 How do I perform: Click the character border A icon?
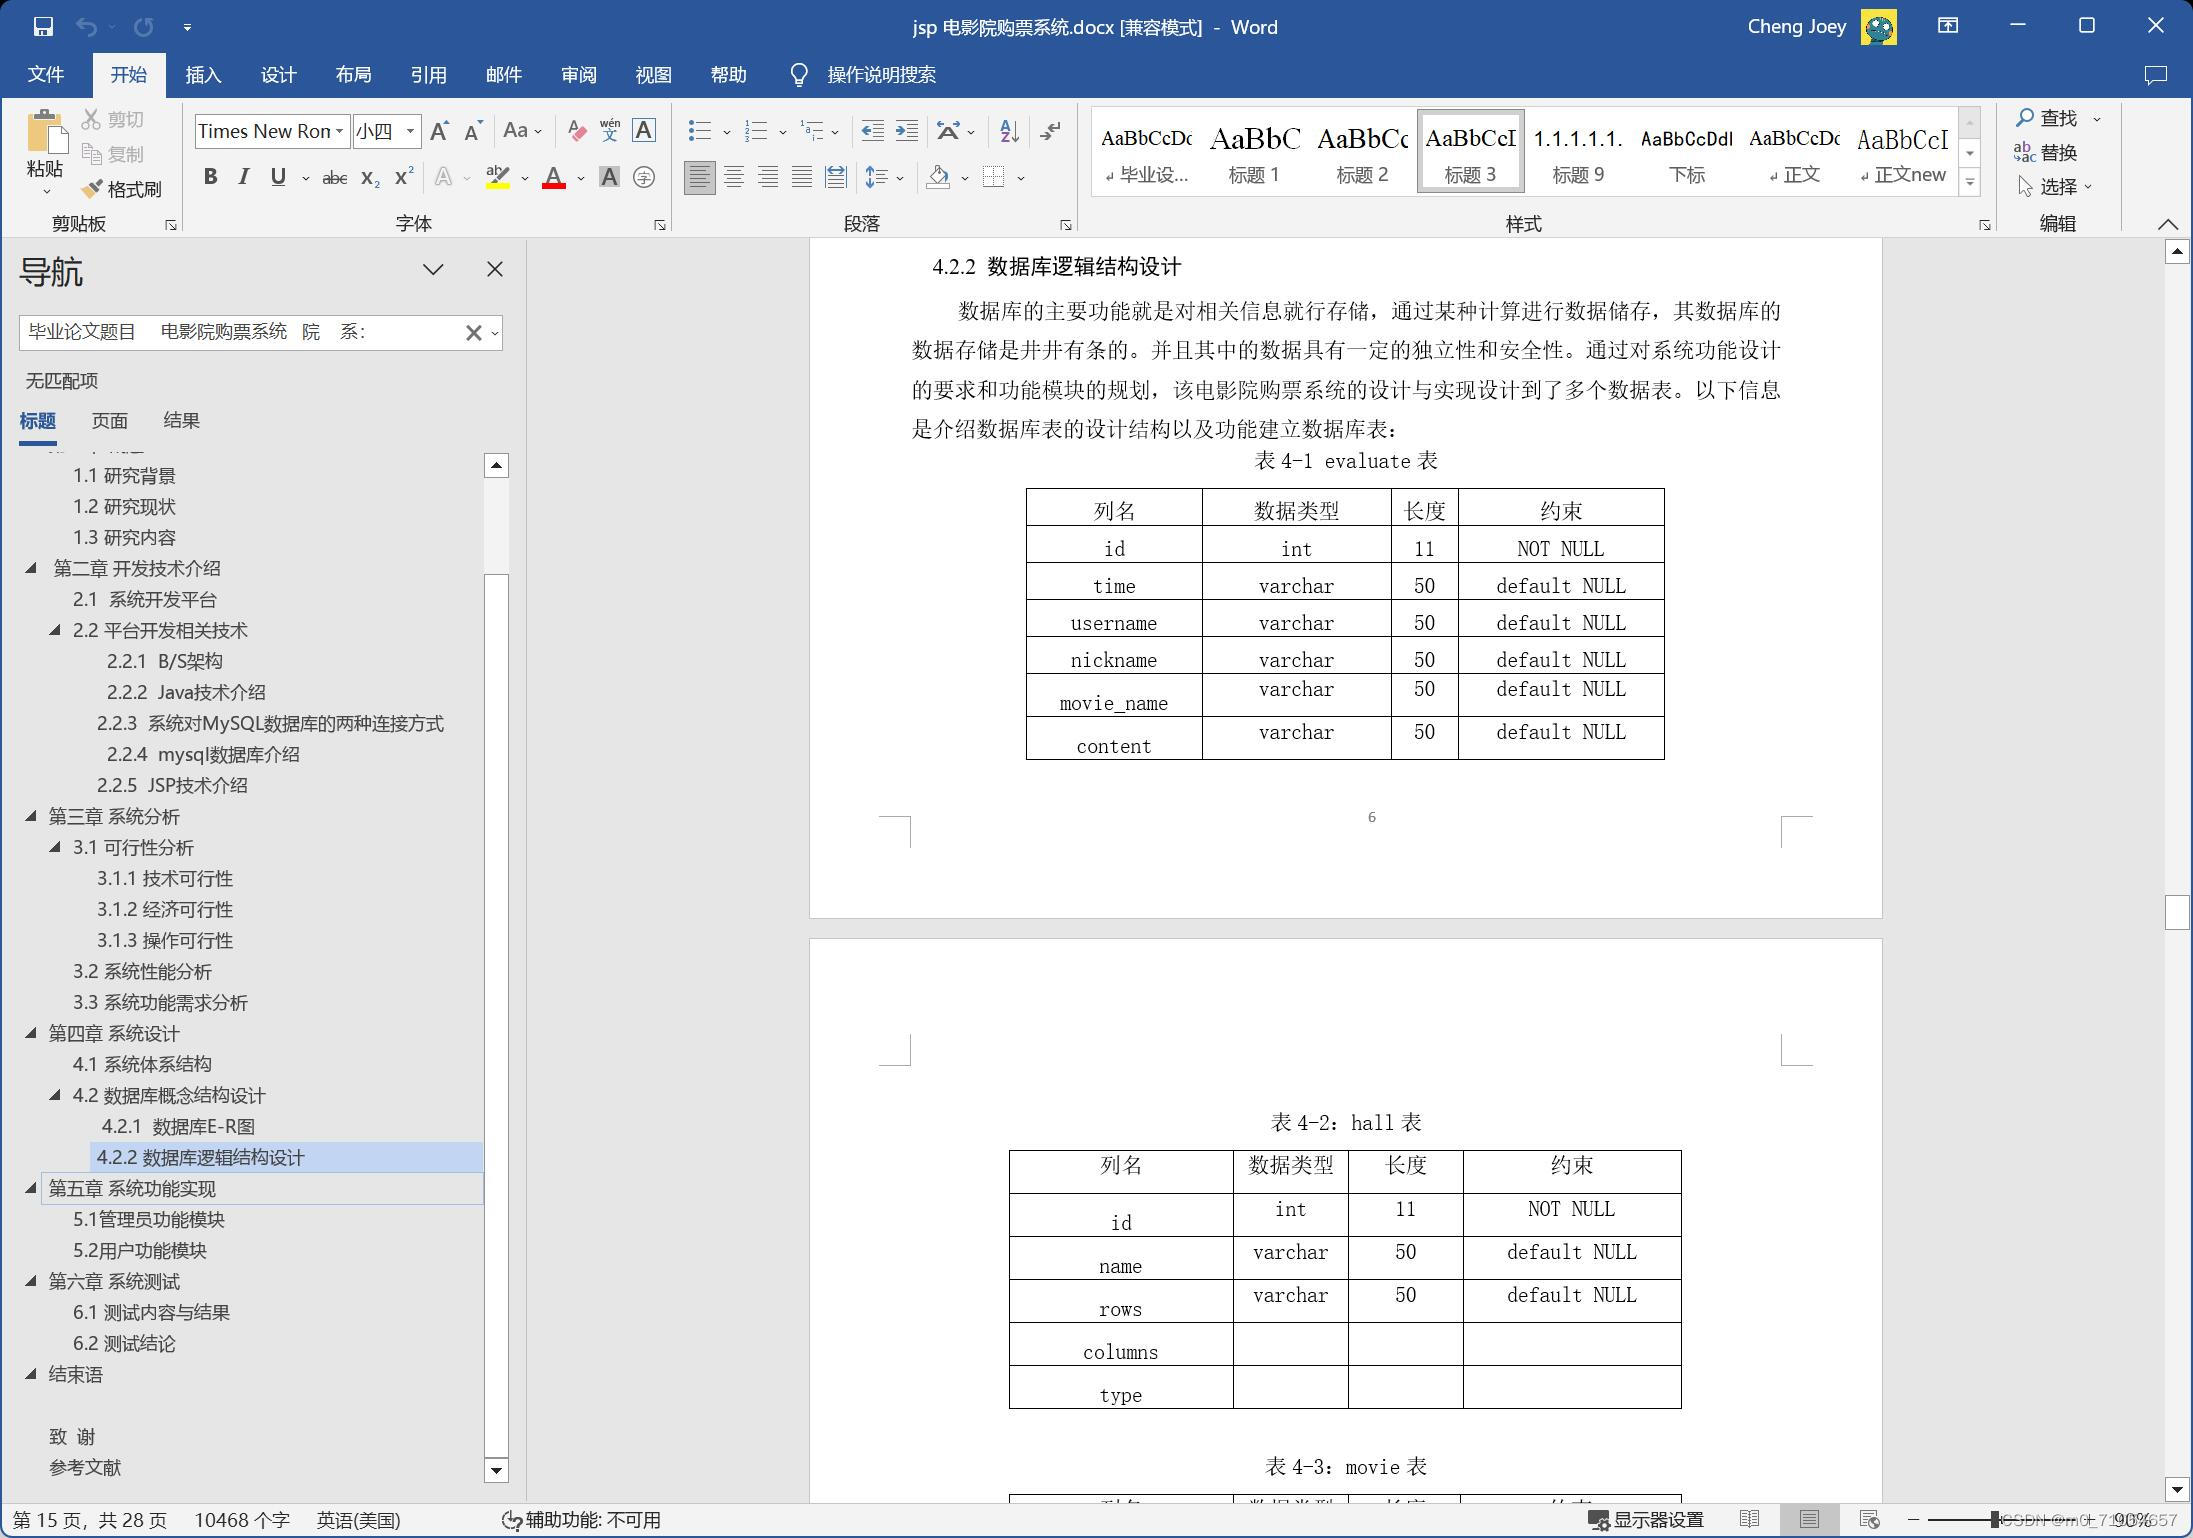point(644,131)
